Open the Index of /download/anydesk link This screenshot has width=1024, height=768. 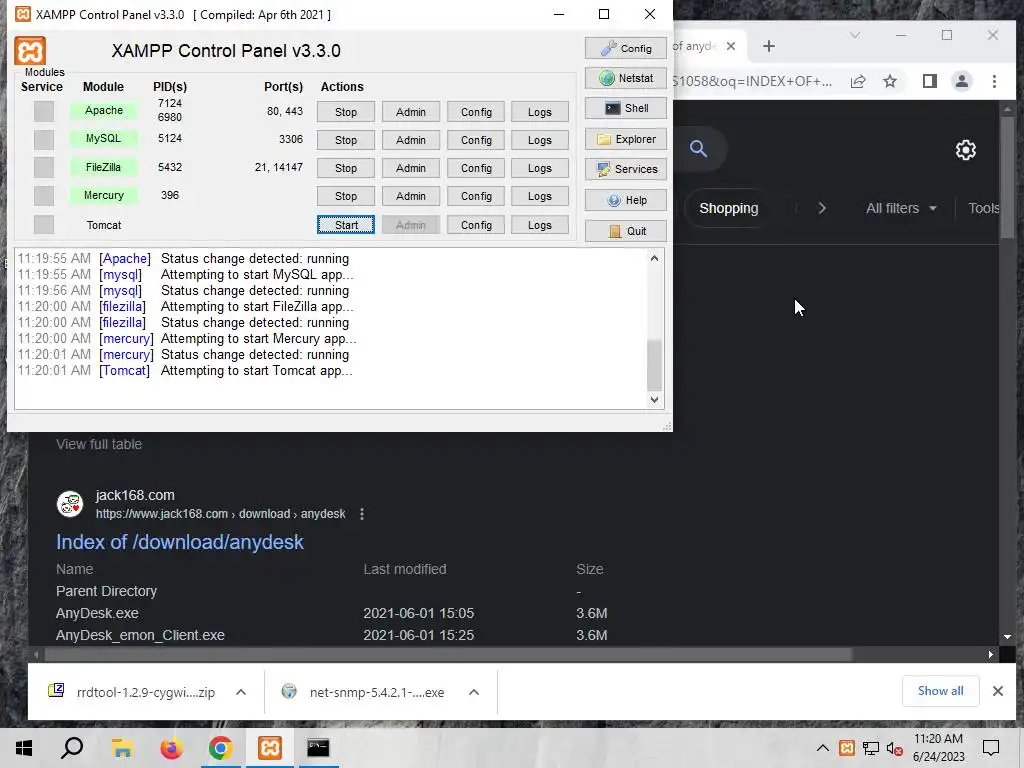[x=180, y=542]
